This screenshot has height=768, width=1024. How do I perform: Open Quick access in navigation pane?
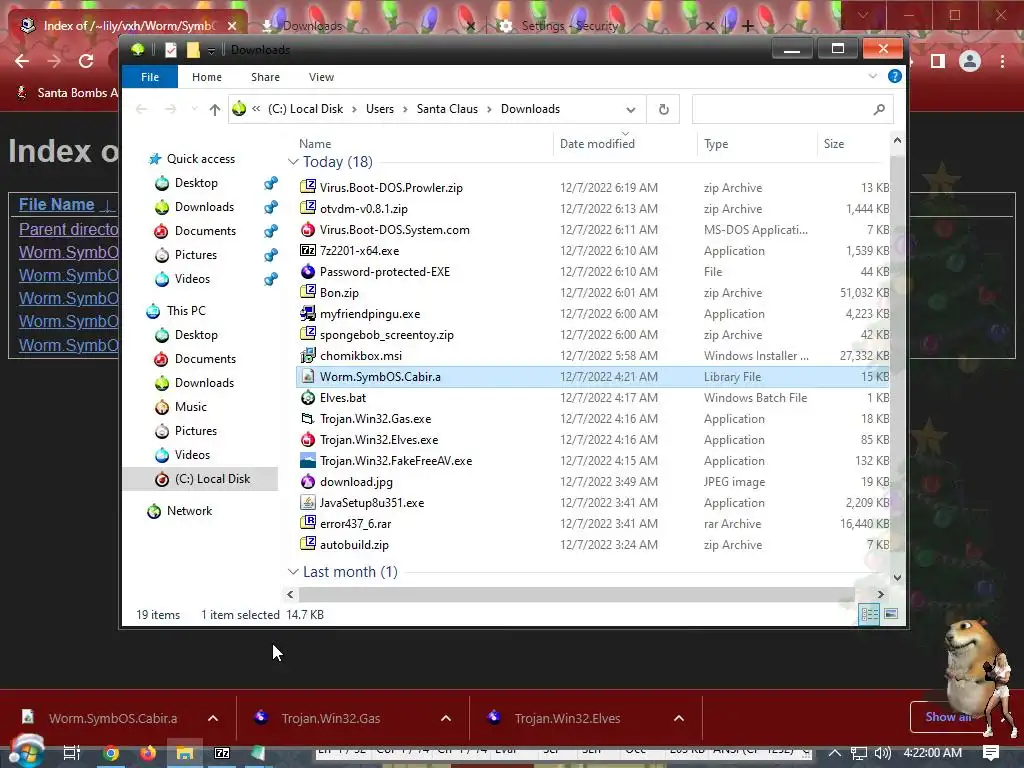click(200, 159)
